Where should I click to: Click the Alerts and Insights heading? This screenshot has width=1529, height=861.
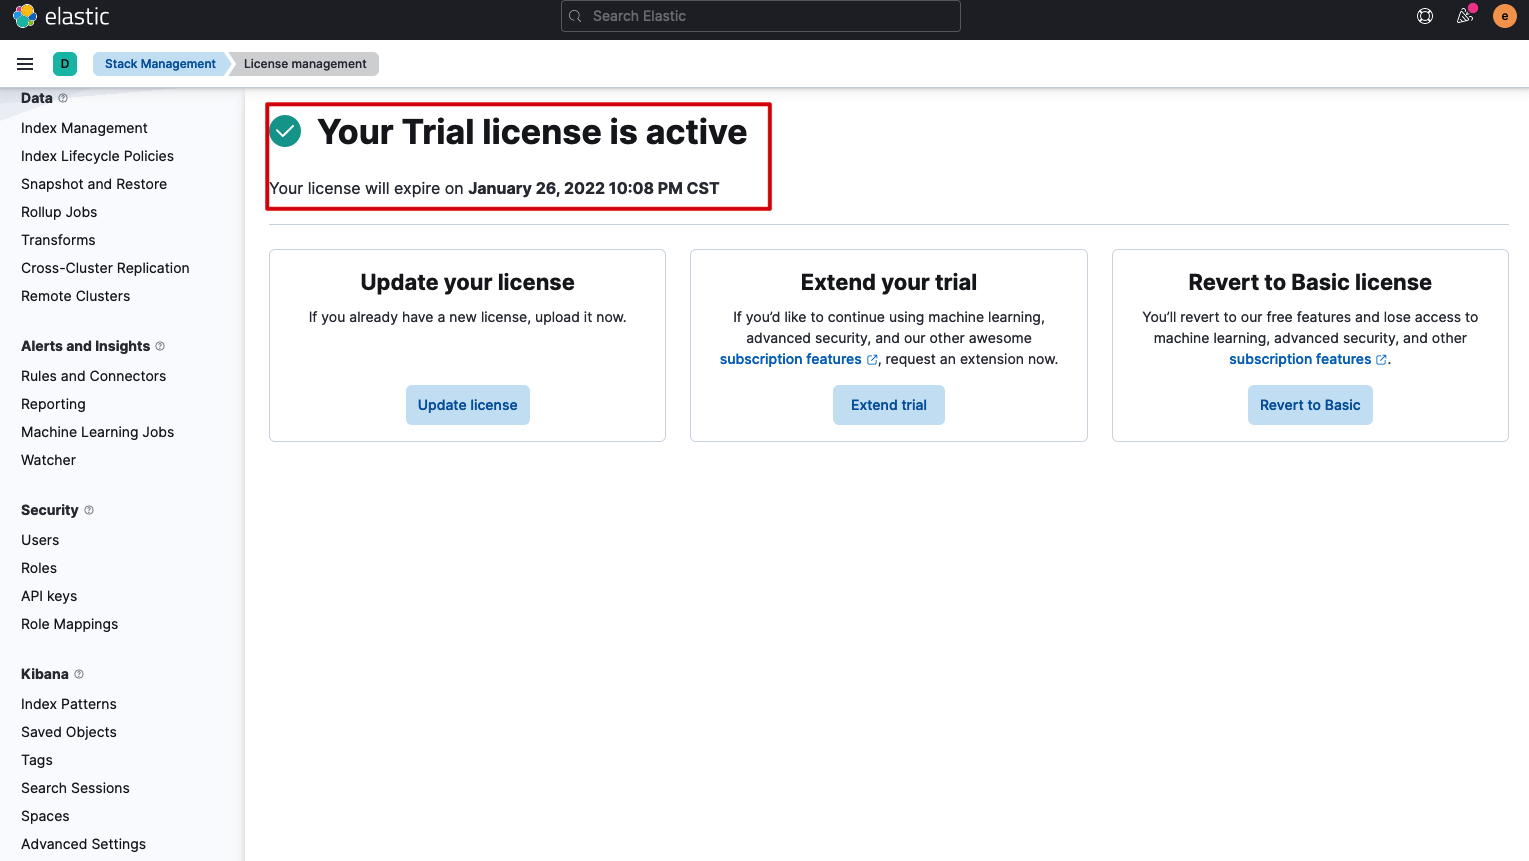click(85, 346)
